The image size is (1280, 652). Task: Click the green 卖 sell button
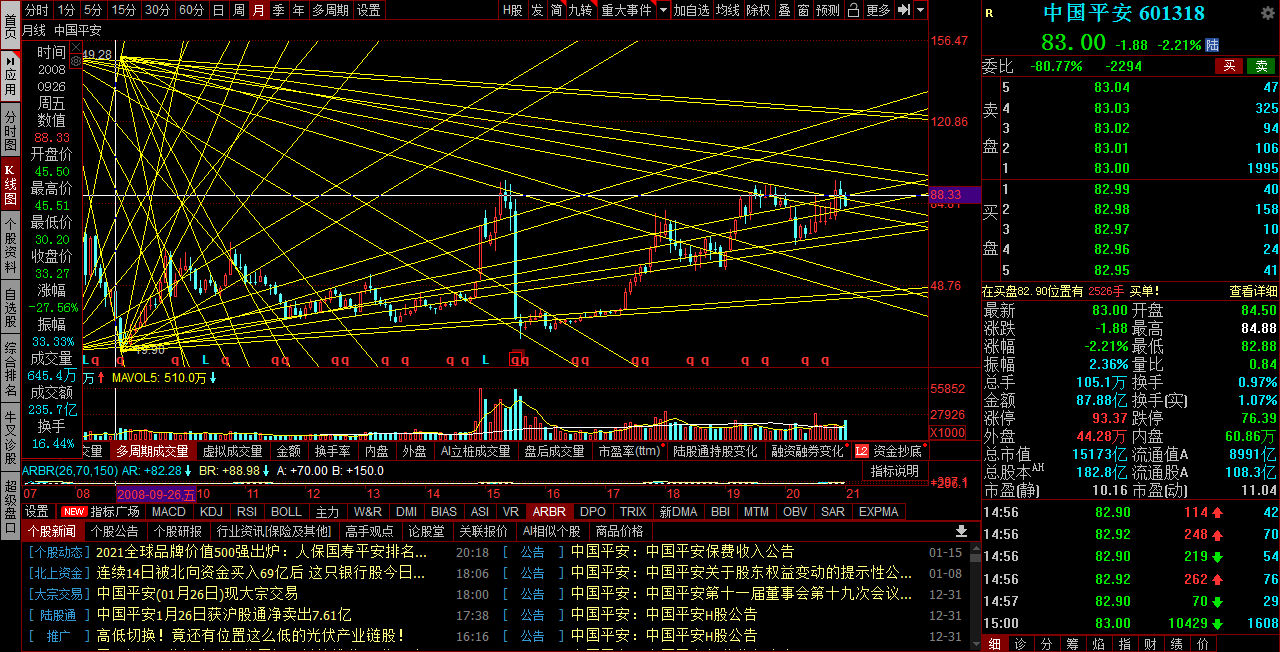tap(1261, 66)
